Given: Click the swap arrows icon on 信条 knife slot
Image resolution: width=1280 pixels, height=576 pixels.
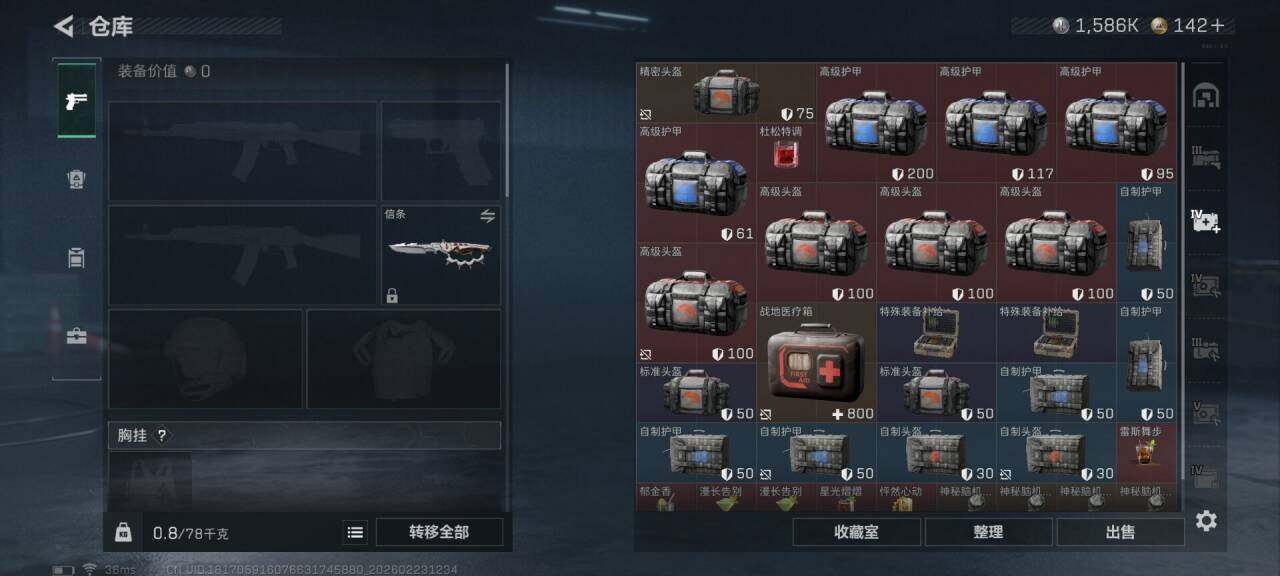Looking at the screenshot, I should tap(488, 216).
